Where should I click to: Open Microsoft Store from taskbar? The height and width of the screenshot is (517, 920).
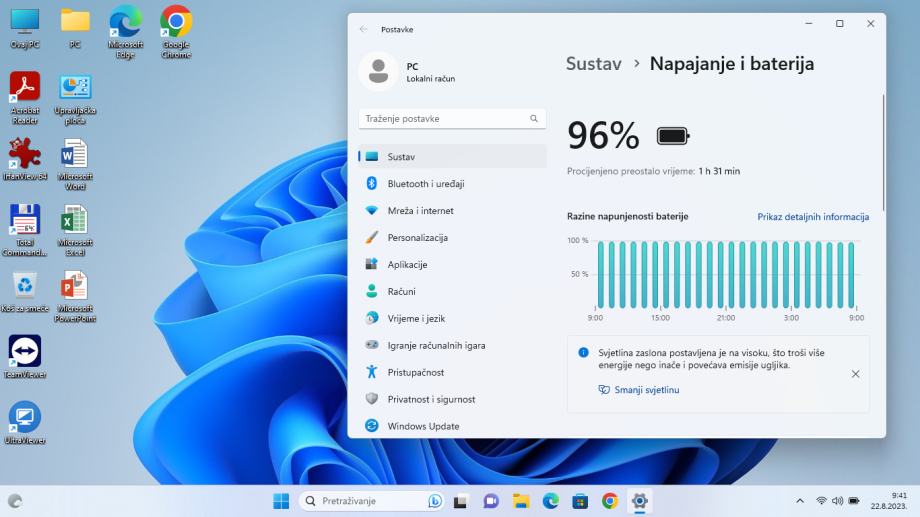click(580, 501)
